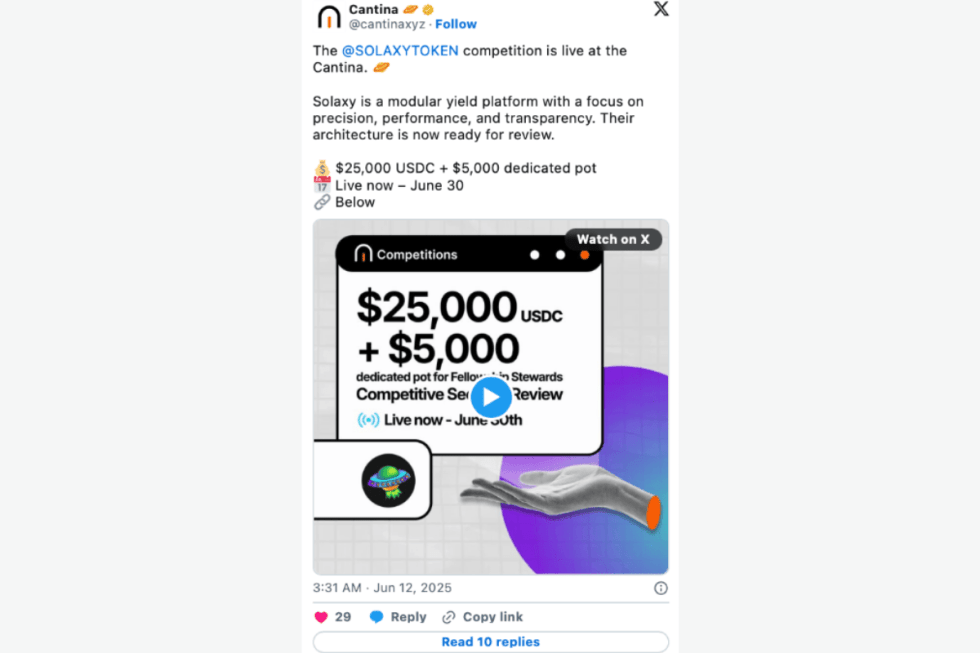Viewport: 980px width, 653px height.
Task: Open the @SOLAXYTOKEN mention
Action: [x=400, y=51]
